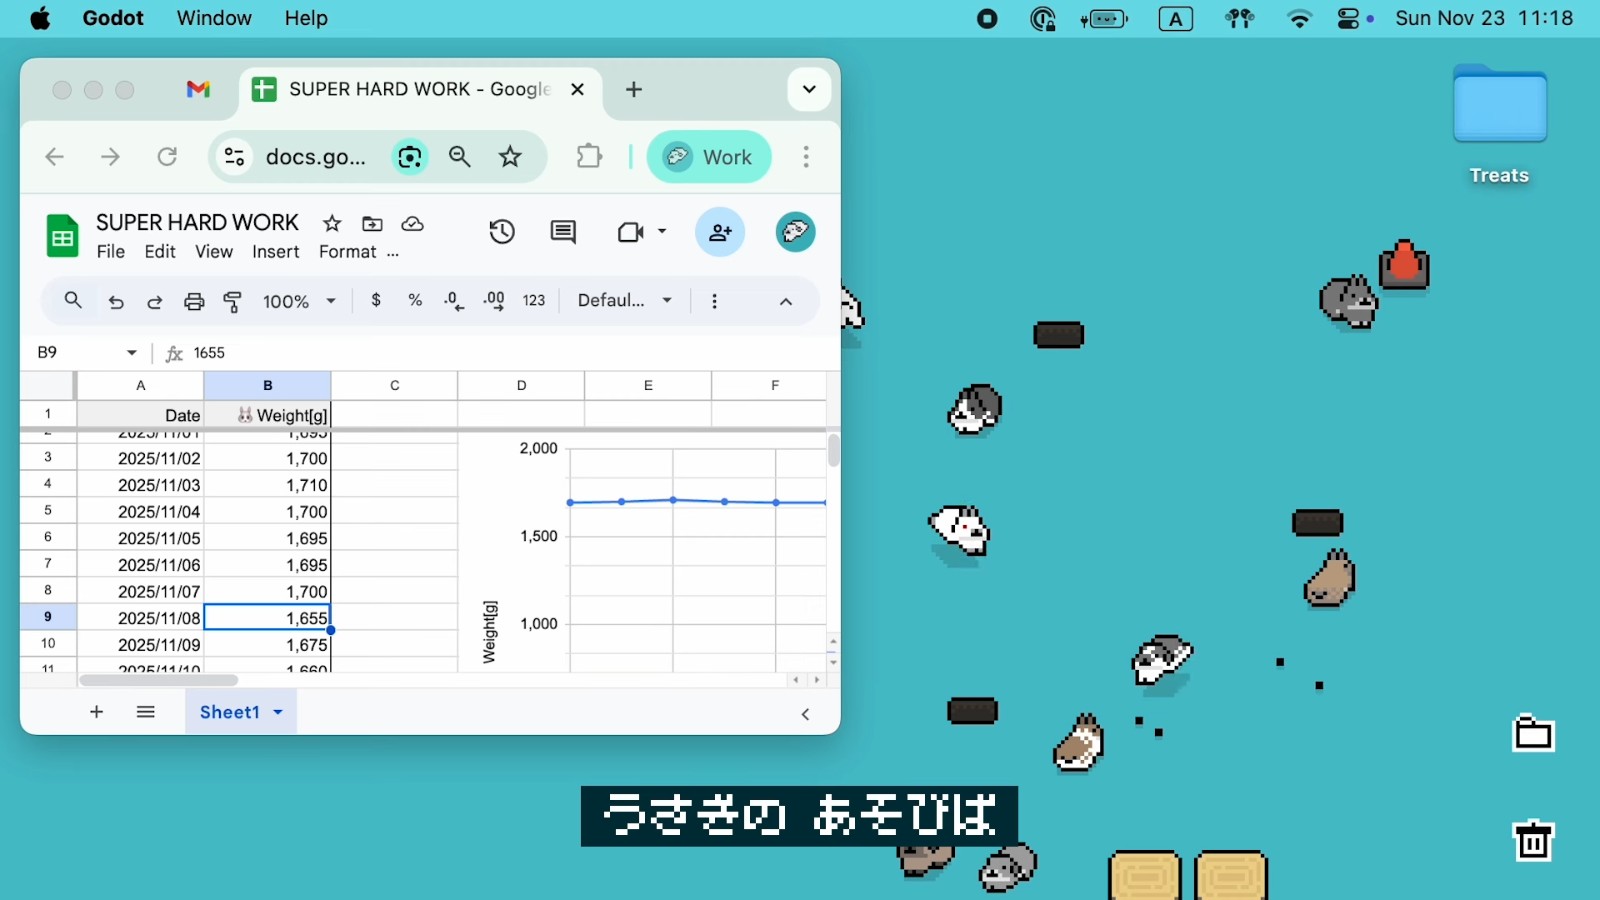This screenshot has height=900, width=1600.
Task: Format selected cell as percent
Action: point(415,301)
